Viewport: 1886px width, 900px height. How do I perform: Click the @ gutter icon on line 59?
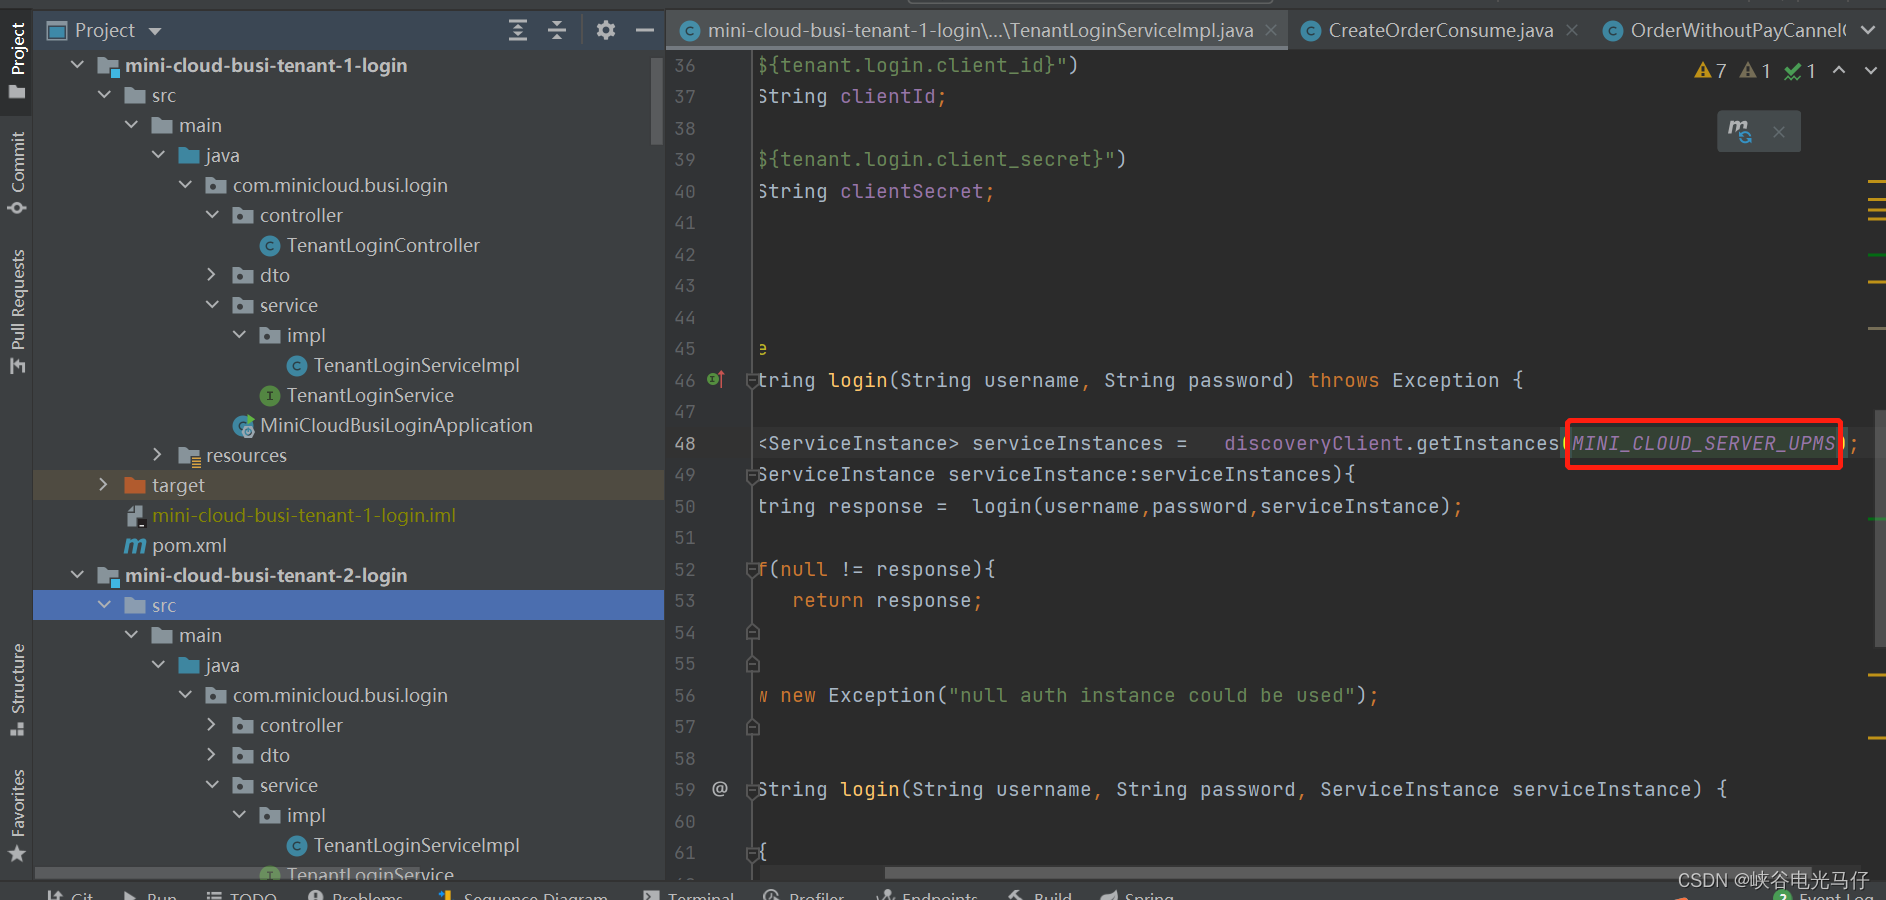click(x=720, y=789)
